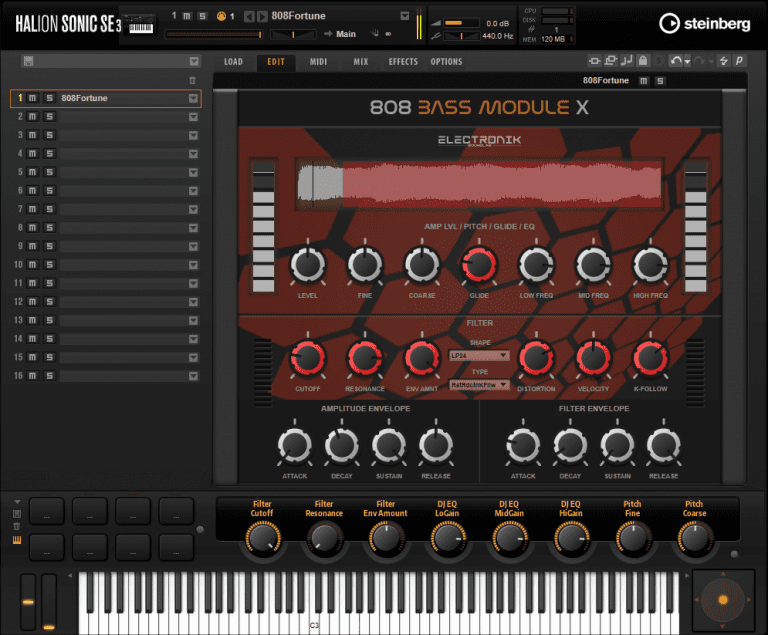Select previous program arrow beside 808Fortune
The image size is (768, 635).
coord(249,16)
